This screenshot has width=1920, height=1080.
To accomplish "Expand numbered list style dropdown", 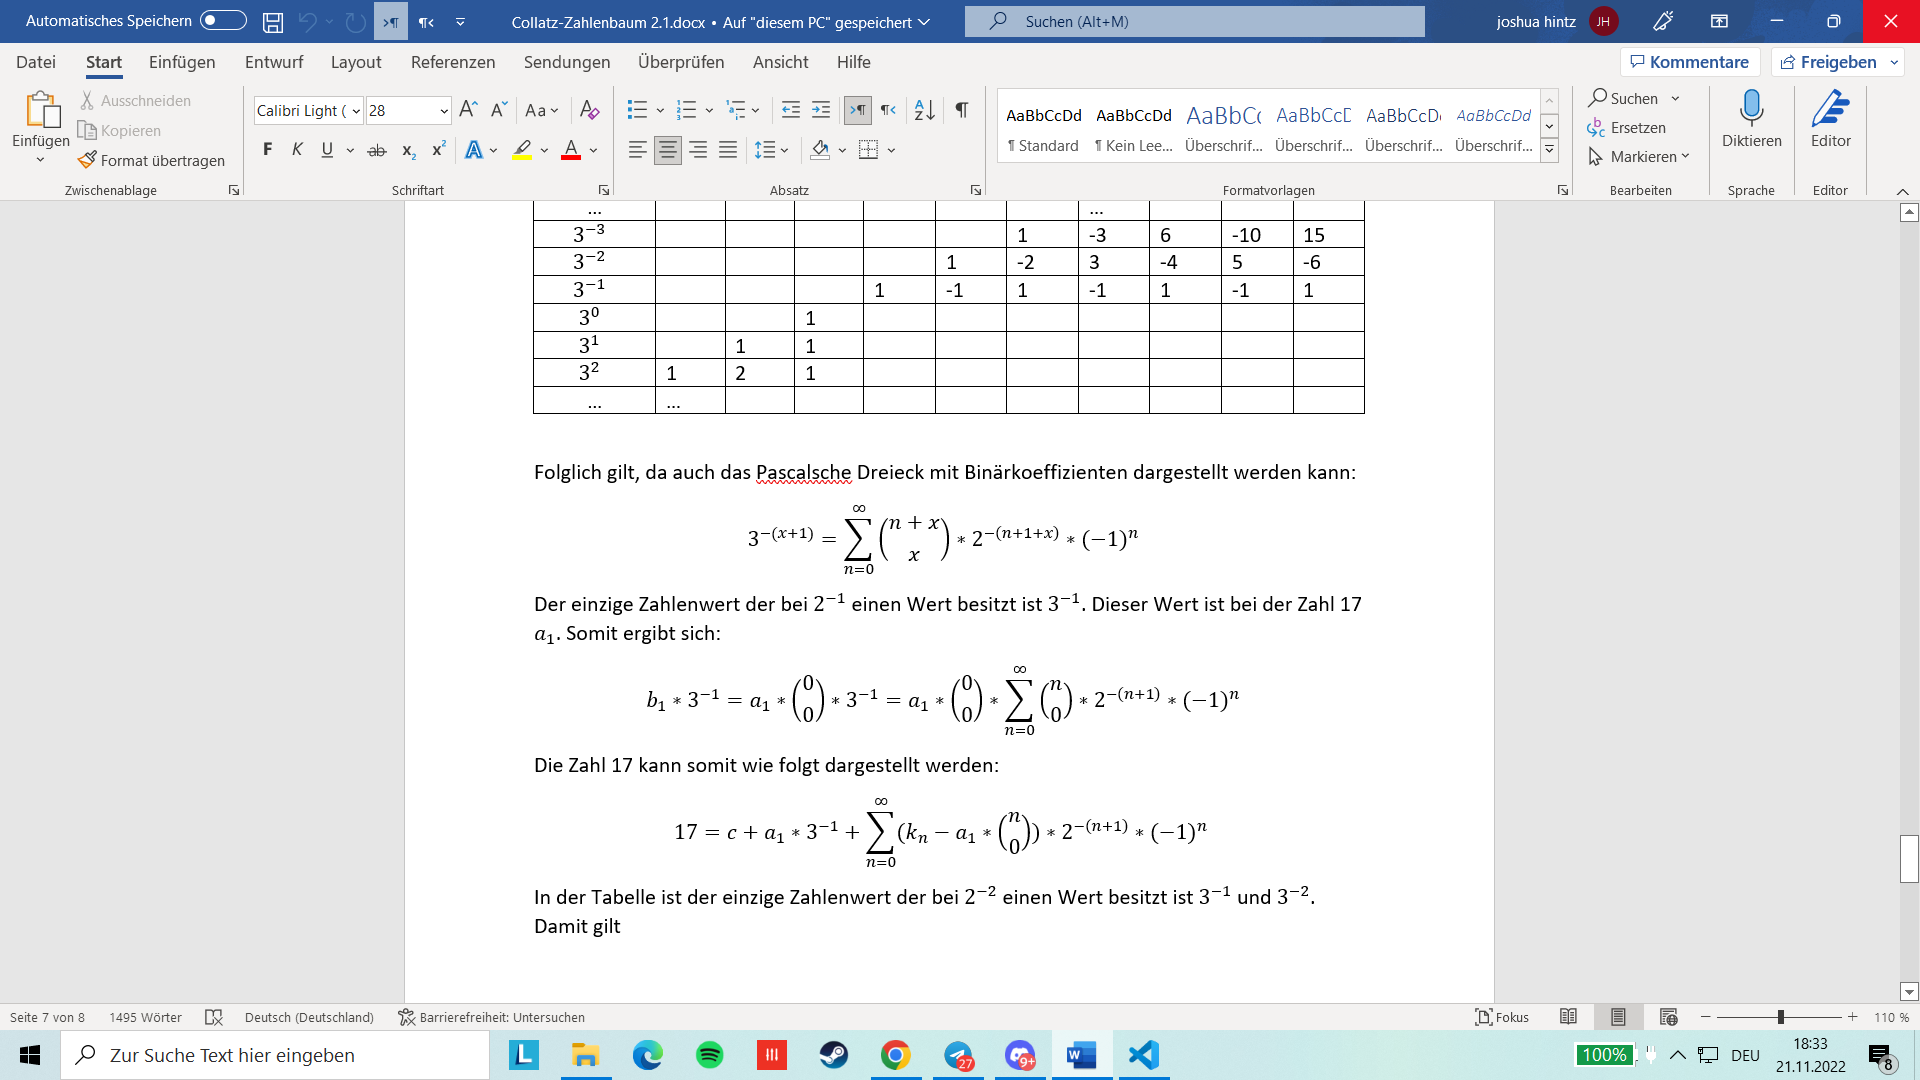I will (x=709, y=110).
